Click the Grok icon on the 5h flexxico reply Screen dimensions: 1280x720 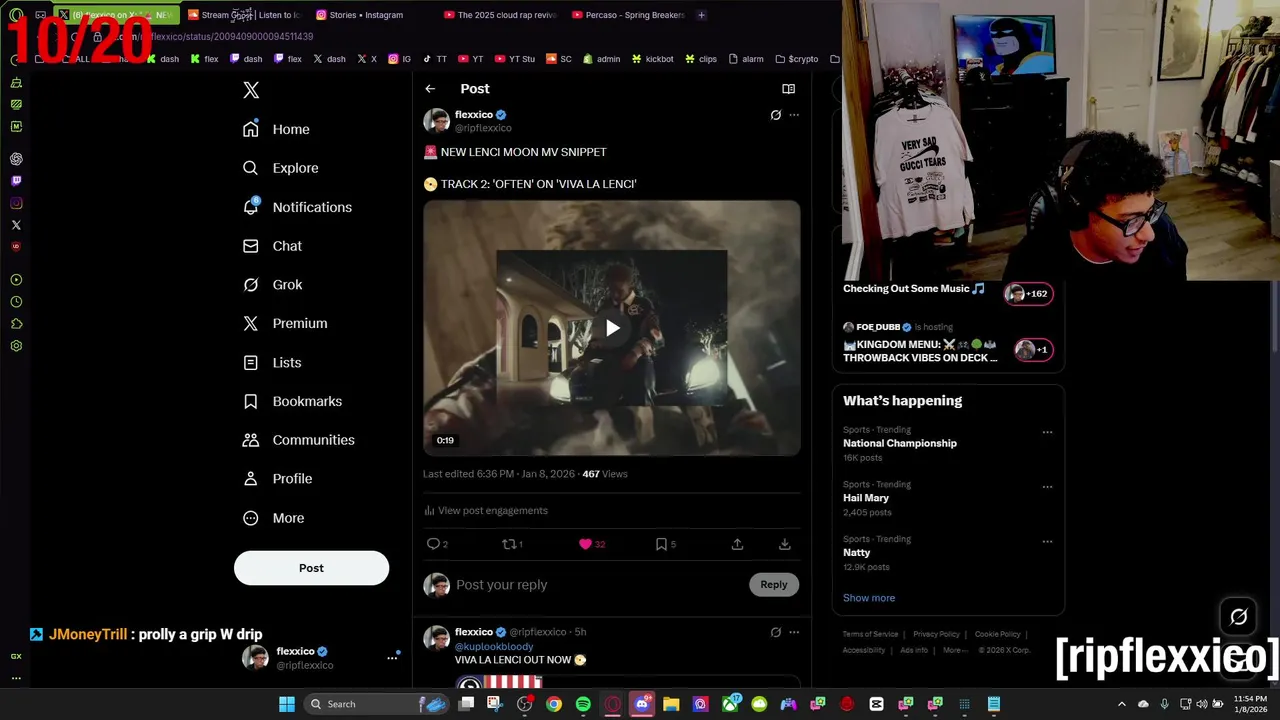pos(775,632)
